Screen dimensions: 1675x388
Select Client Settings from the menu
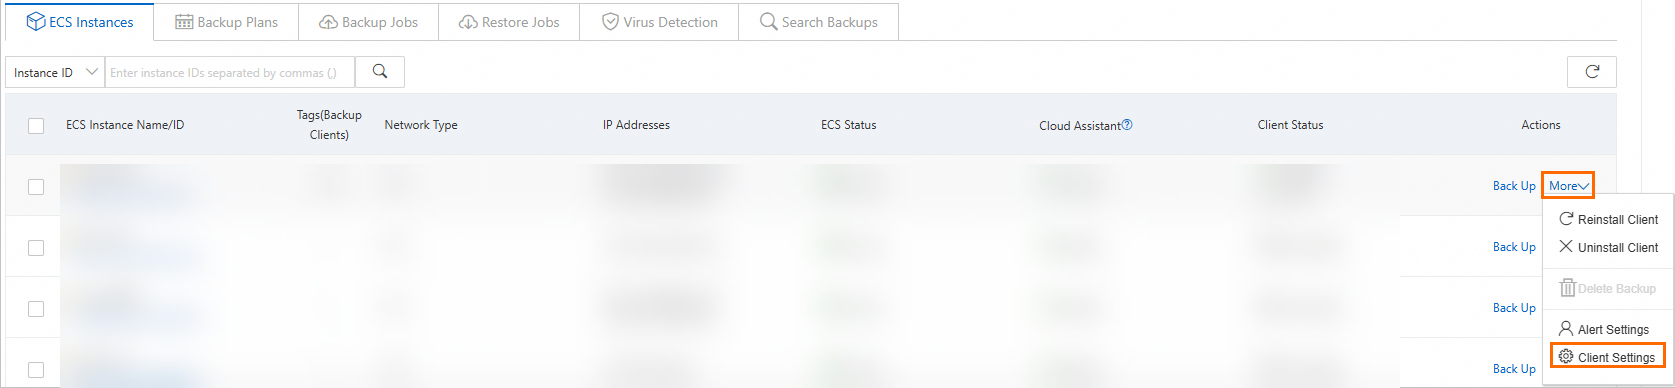pyautogui.click(x=1607, y=357)
